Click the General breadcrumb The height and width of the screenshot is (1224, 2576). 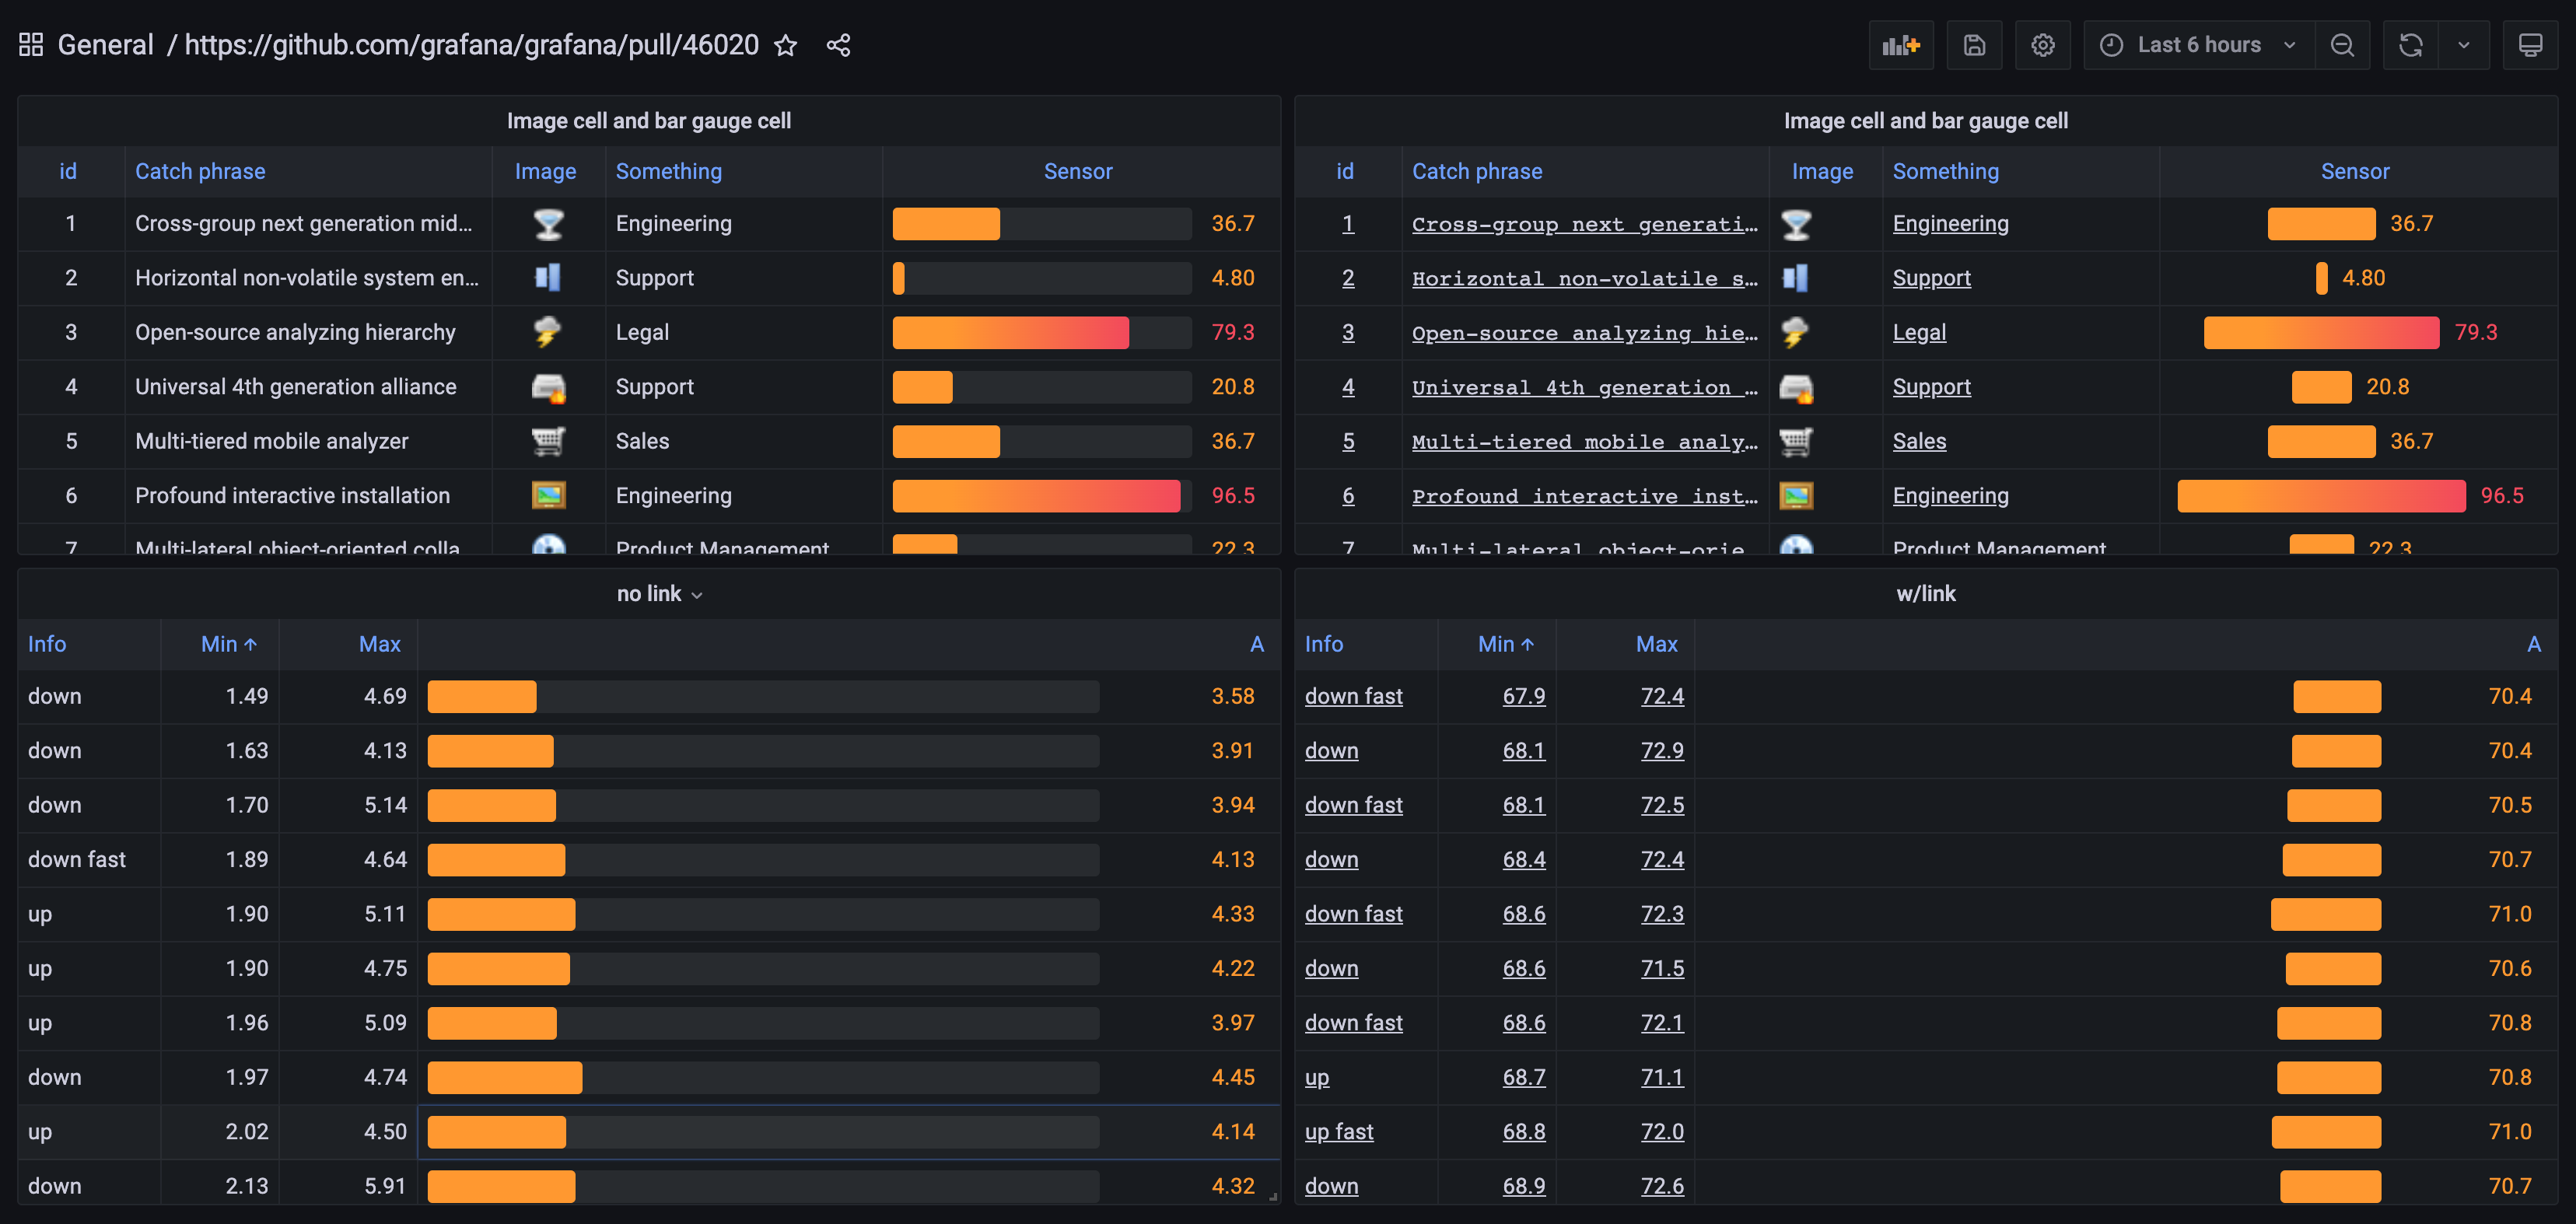point(105,44)
